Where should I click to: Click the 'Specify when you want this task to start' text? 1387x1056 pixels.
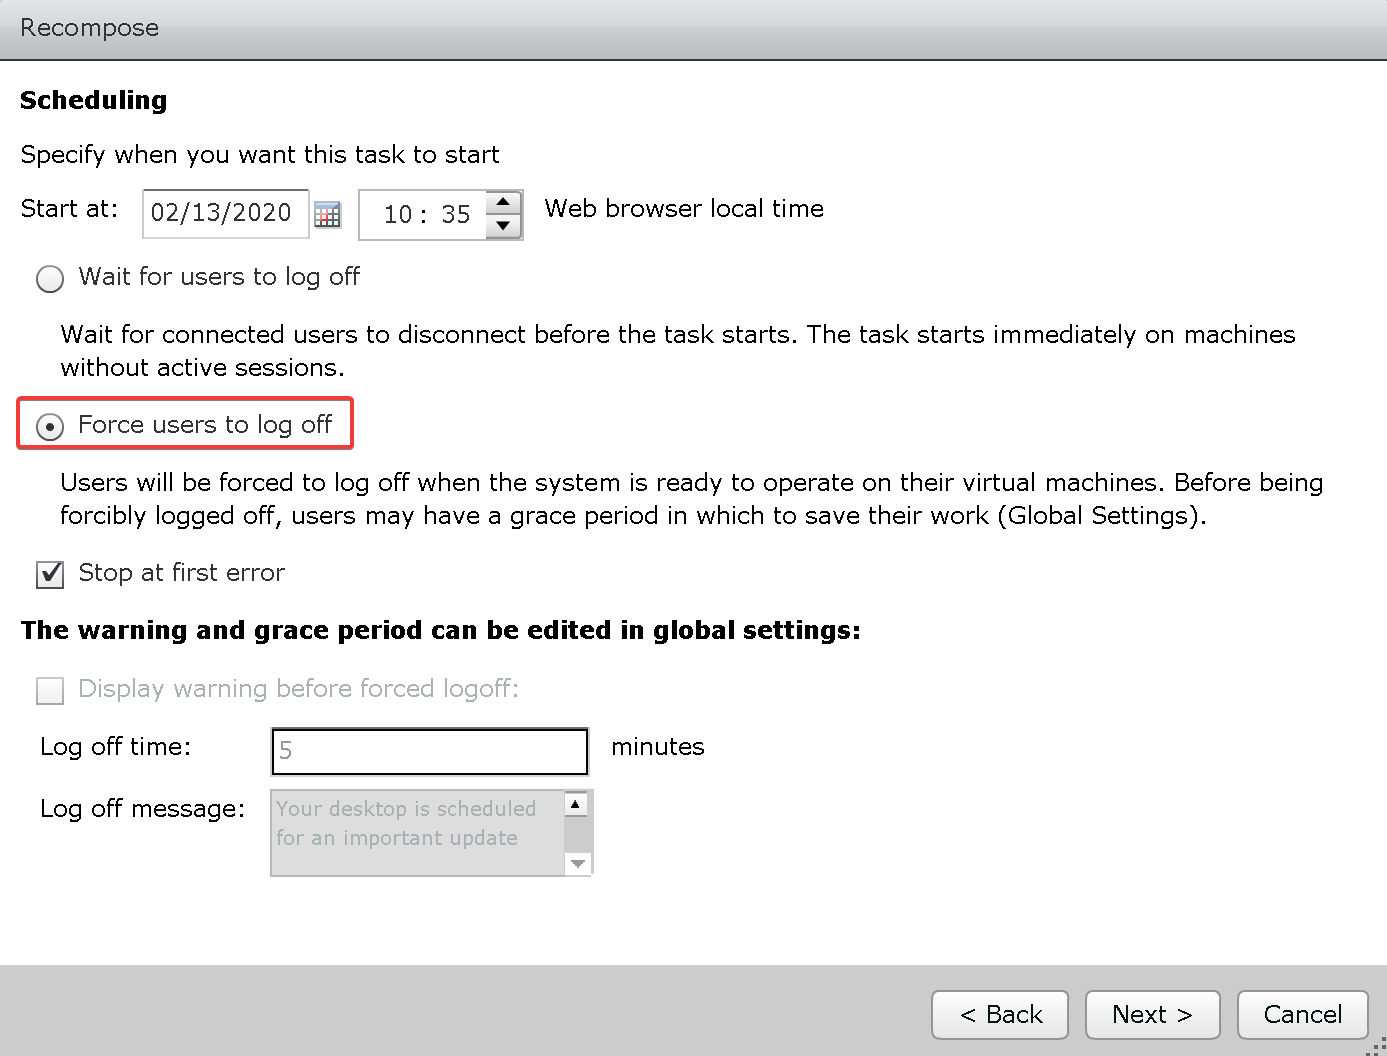pos(260,155)
